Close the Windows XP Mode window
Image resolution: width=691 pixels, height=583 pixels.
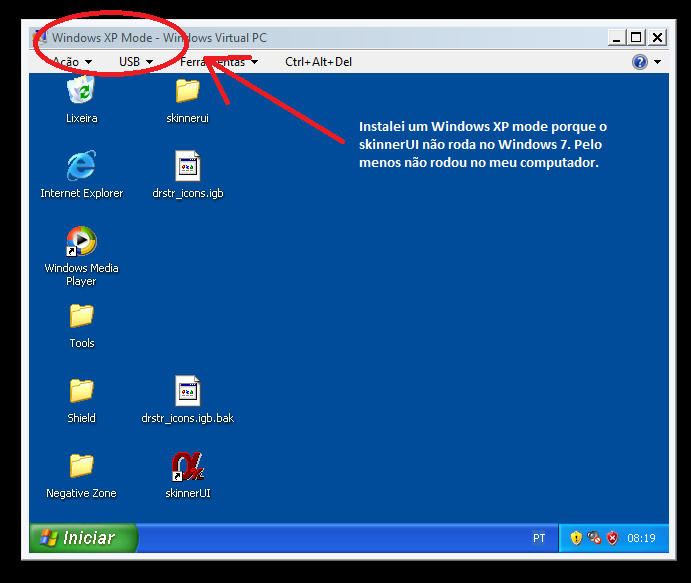657,37
